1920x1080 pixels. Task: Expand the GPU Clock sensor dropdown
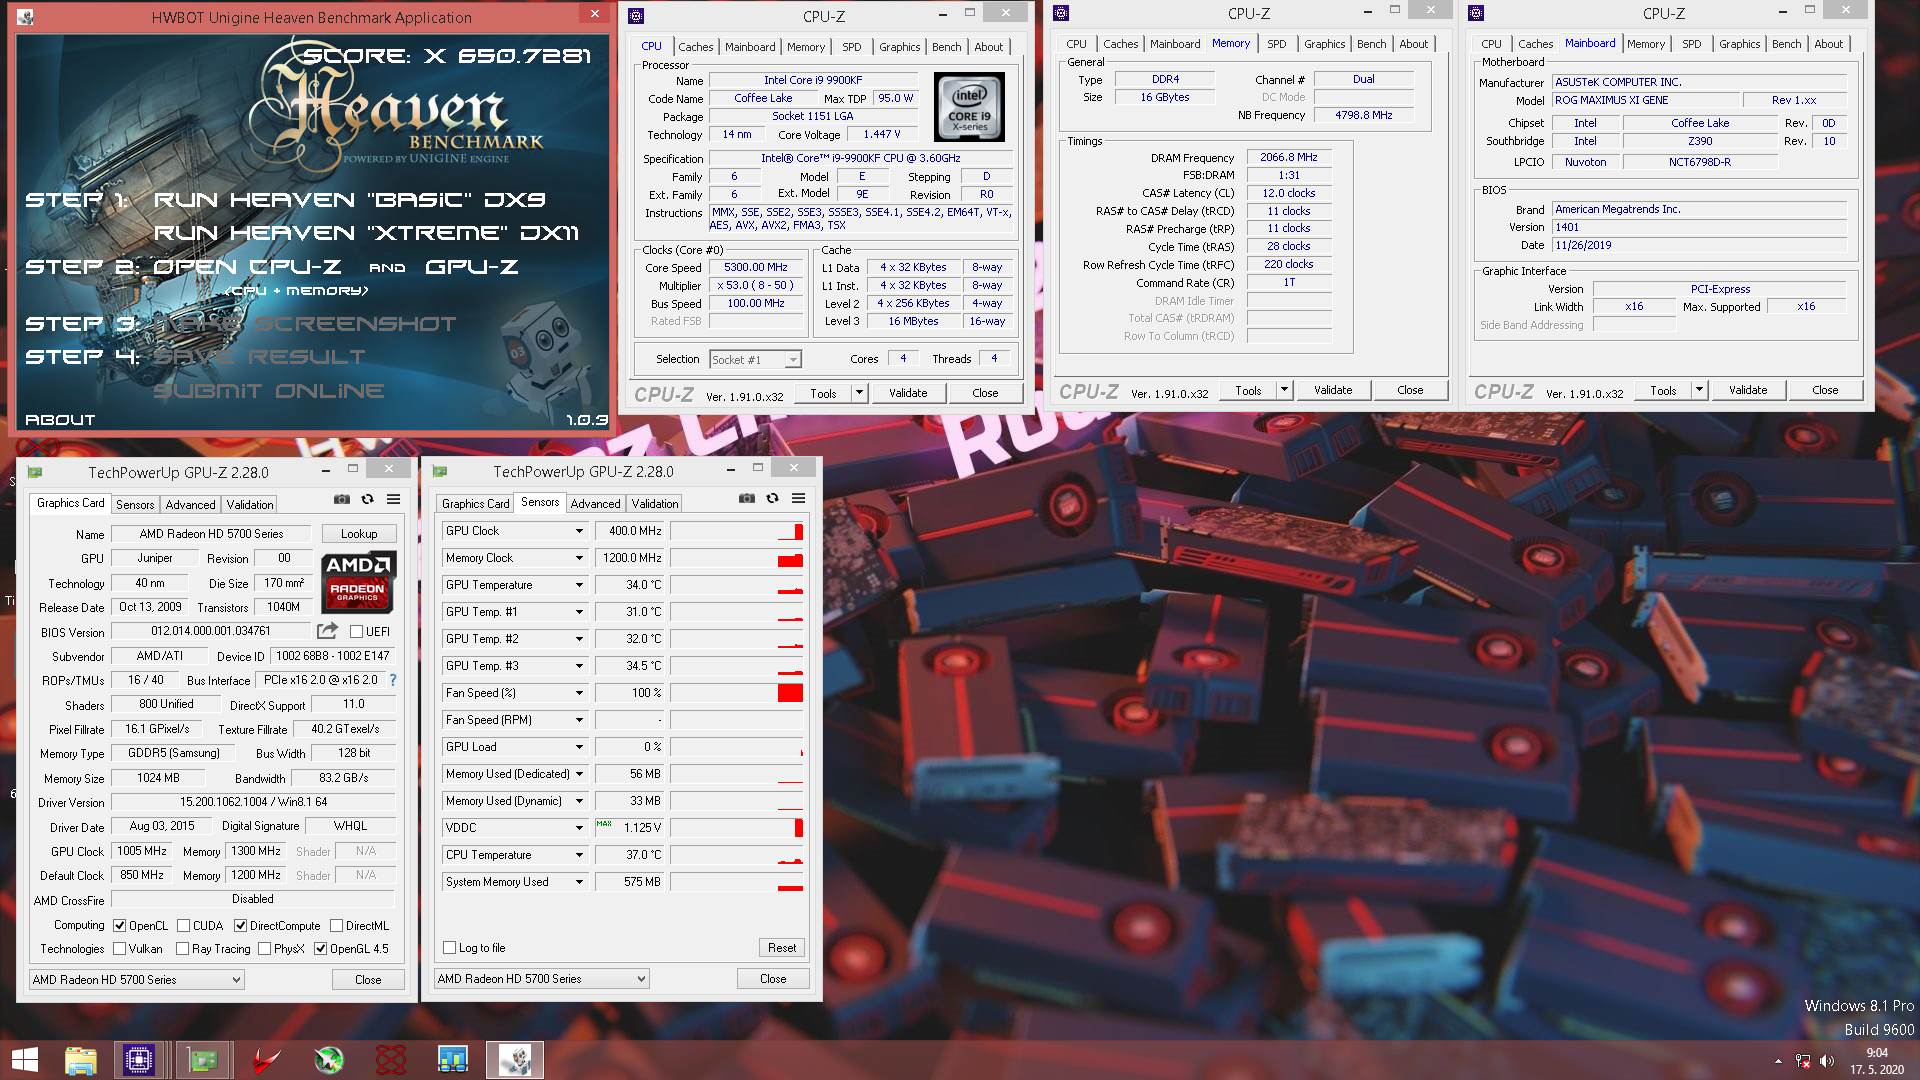(x=579, y=531)
